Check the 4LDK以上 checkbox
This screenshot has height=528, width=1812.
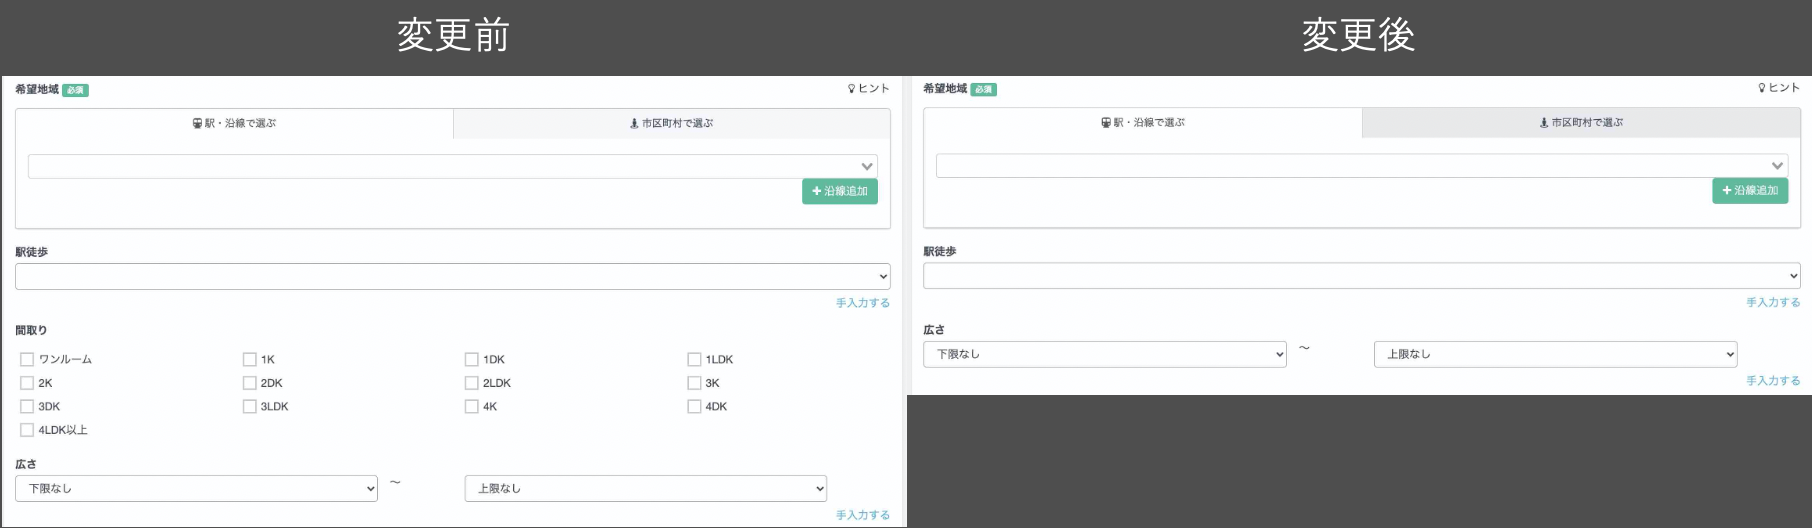pos(27,430)
